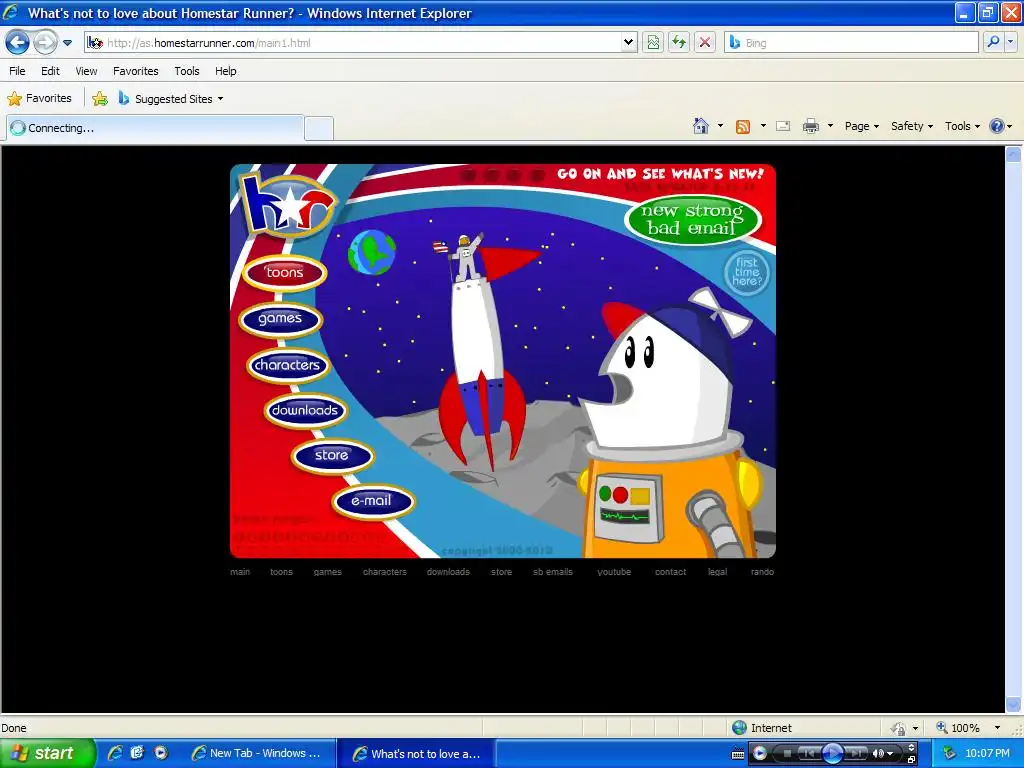1024x768 pixels.
Task: Click the address bar URL field
Action: pyautogui.click(x=361, y=43)
